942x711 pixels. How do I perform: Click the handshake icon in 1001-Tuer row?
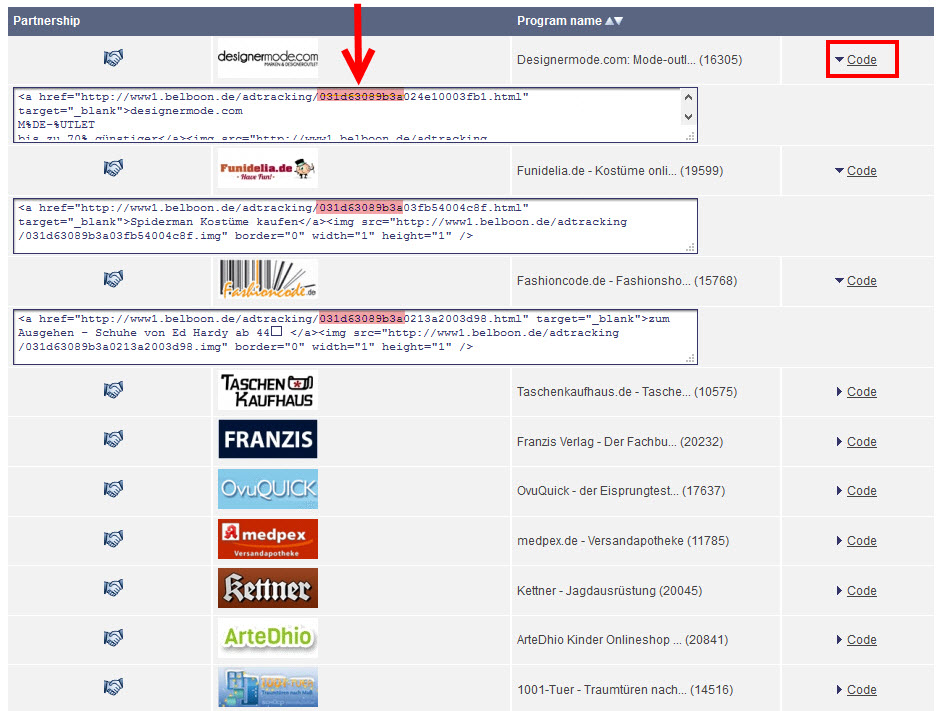pyautogui.click(x=113, y=686)
